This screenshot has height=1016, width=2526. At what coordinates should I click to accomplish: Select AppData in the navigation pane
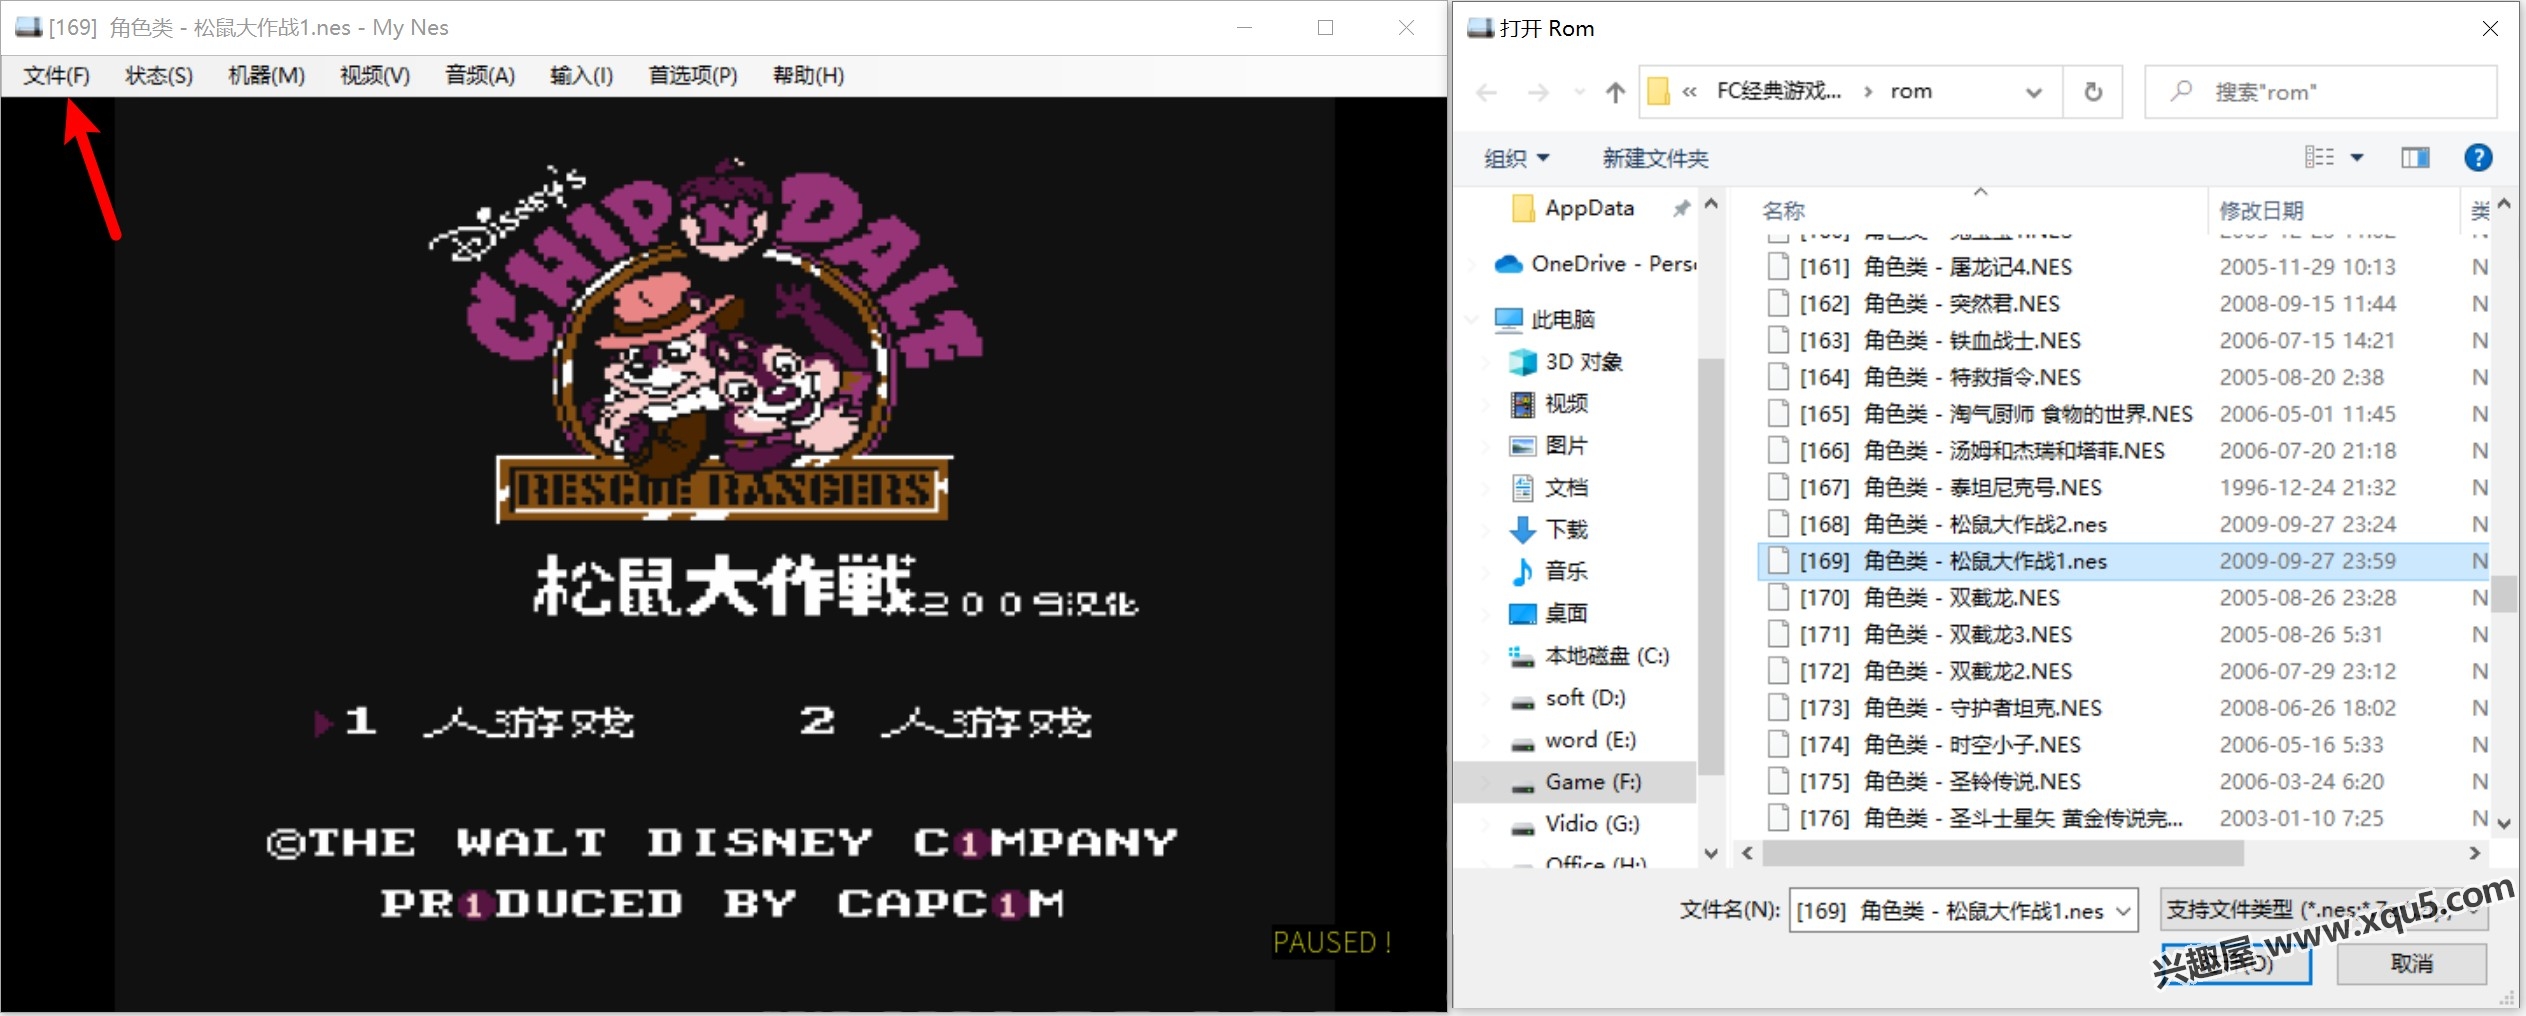pyautogui.click(x=1589, y=208)
